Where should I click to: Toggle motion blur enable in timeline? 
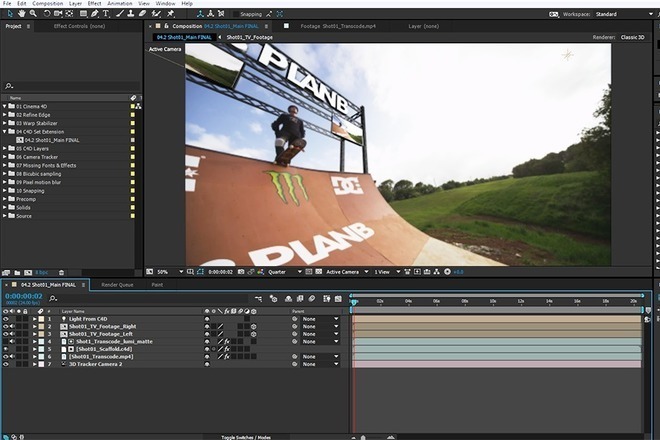[312, 299]
